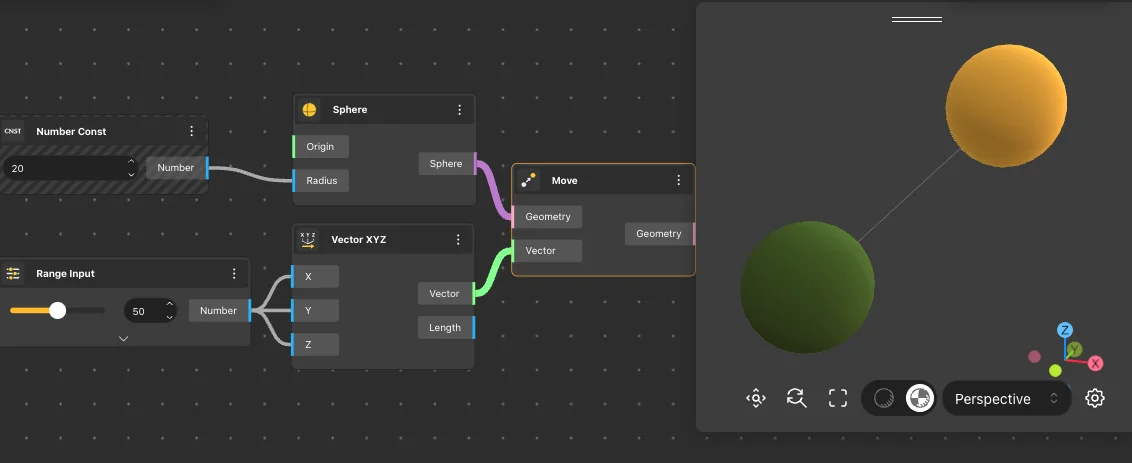
Task: Open the viewport settings gear
Action: coord(1095,399)
